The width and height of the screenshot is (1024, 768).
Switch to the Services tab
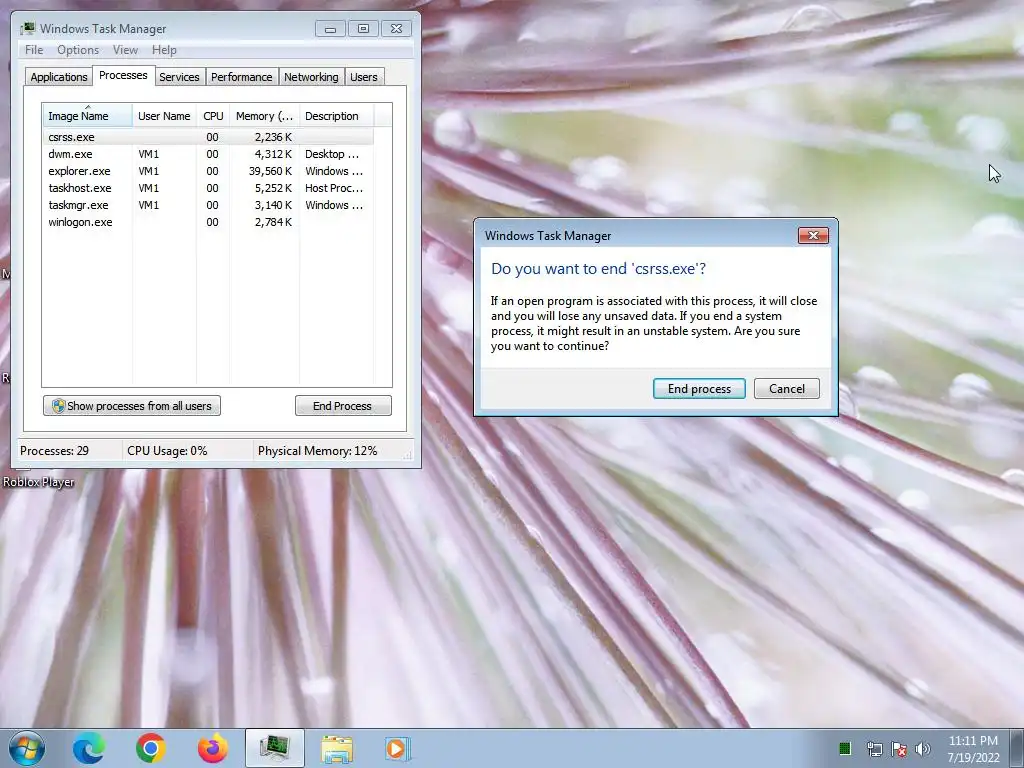pos(180,77)
